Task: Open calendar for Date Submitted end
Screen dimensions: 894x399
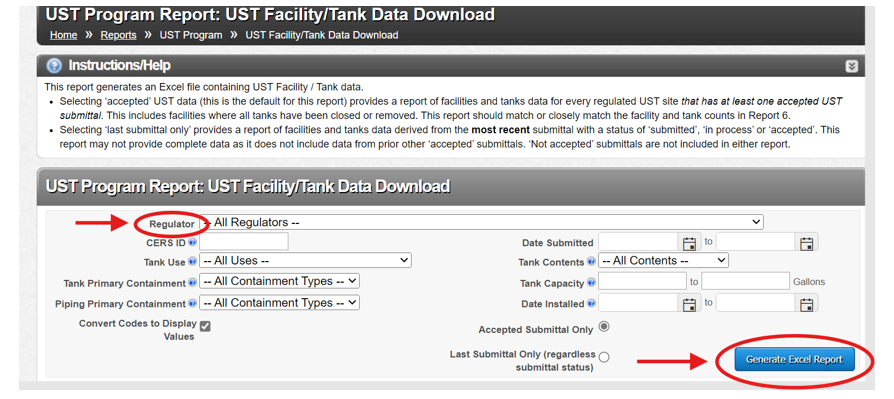Action: tap(806, 243)
